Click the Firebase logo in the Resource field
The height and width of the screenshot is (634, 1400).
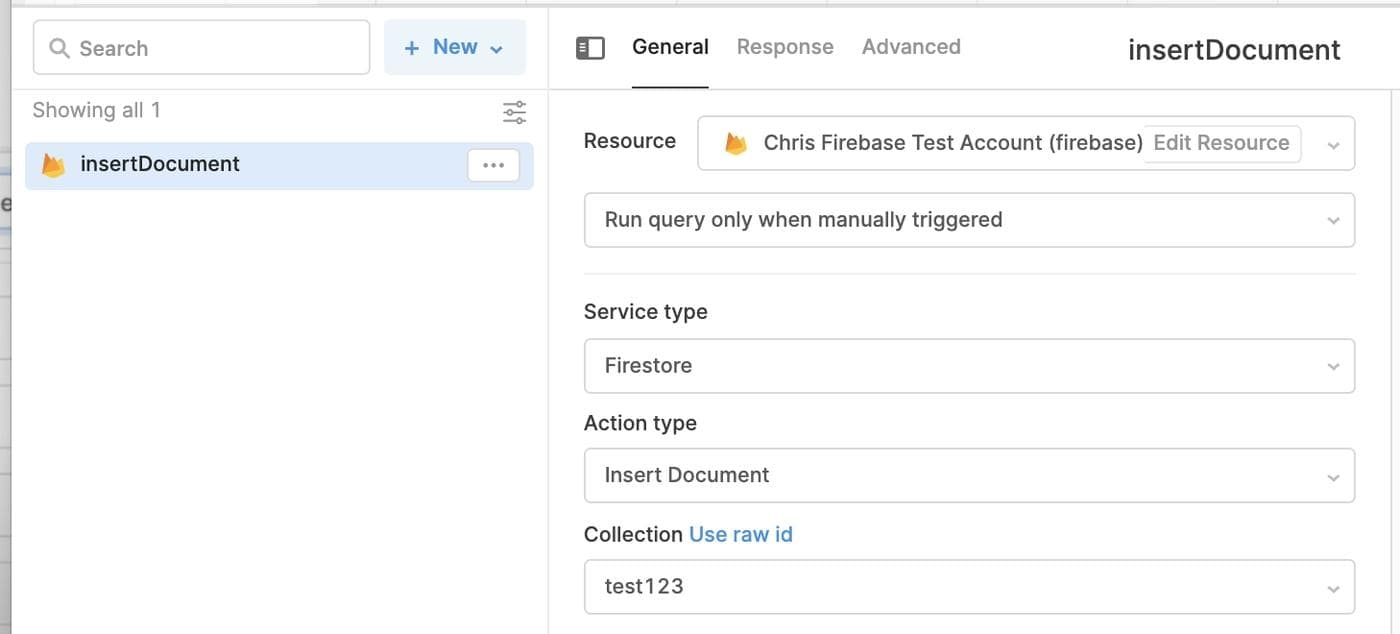point(736,143)
